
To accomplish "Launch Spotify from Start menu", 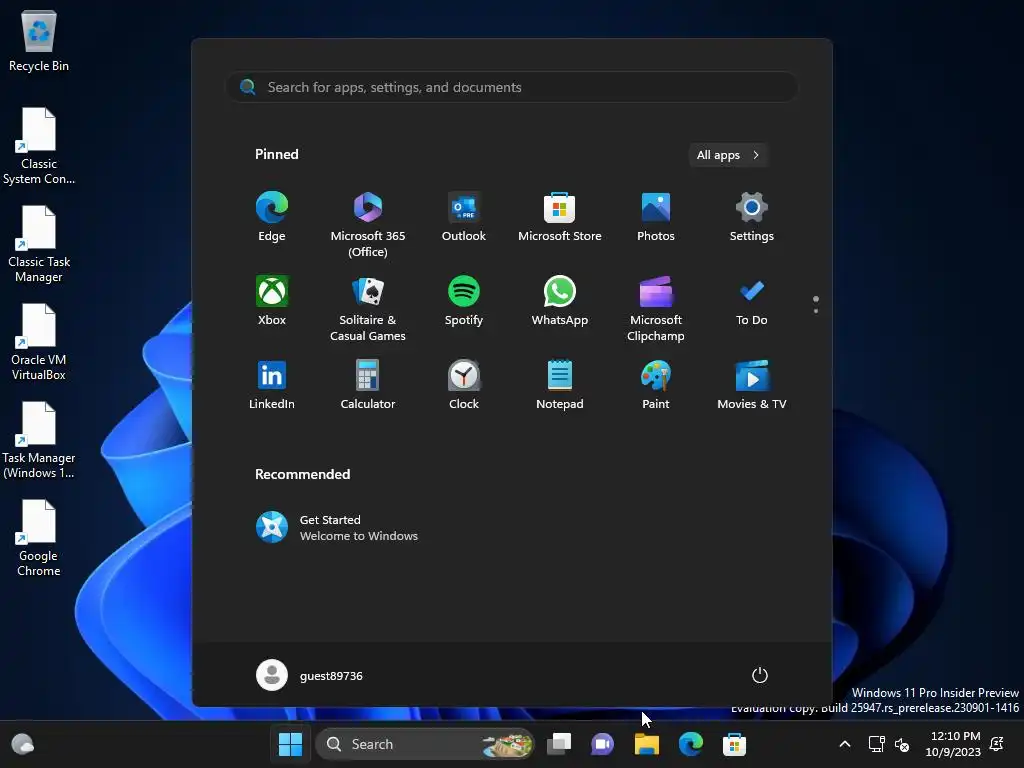I will coord(464,301).
